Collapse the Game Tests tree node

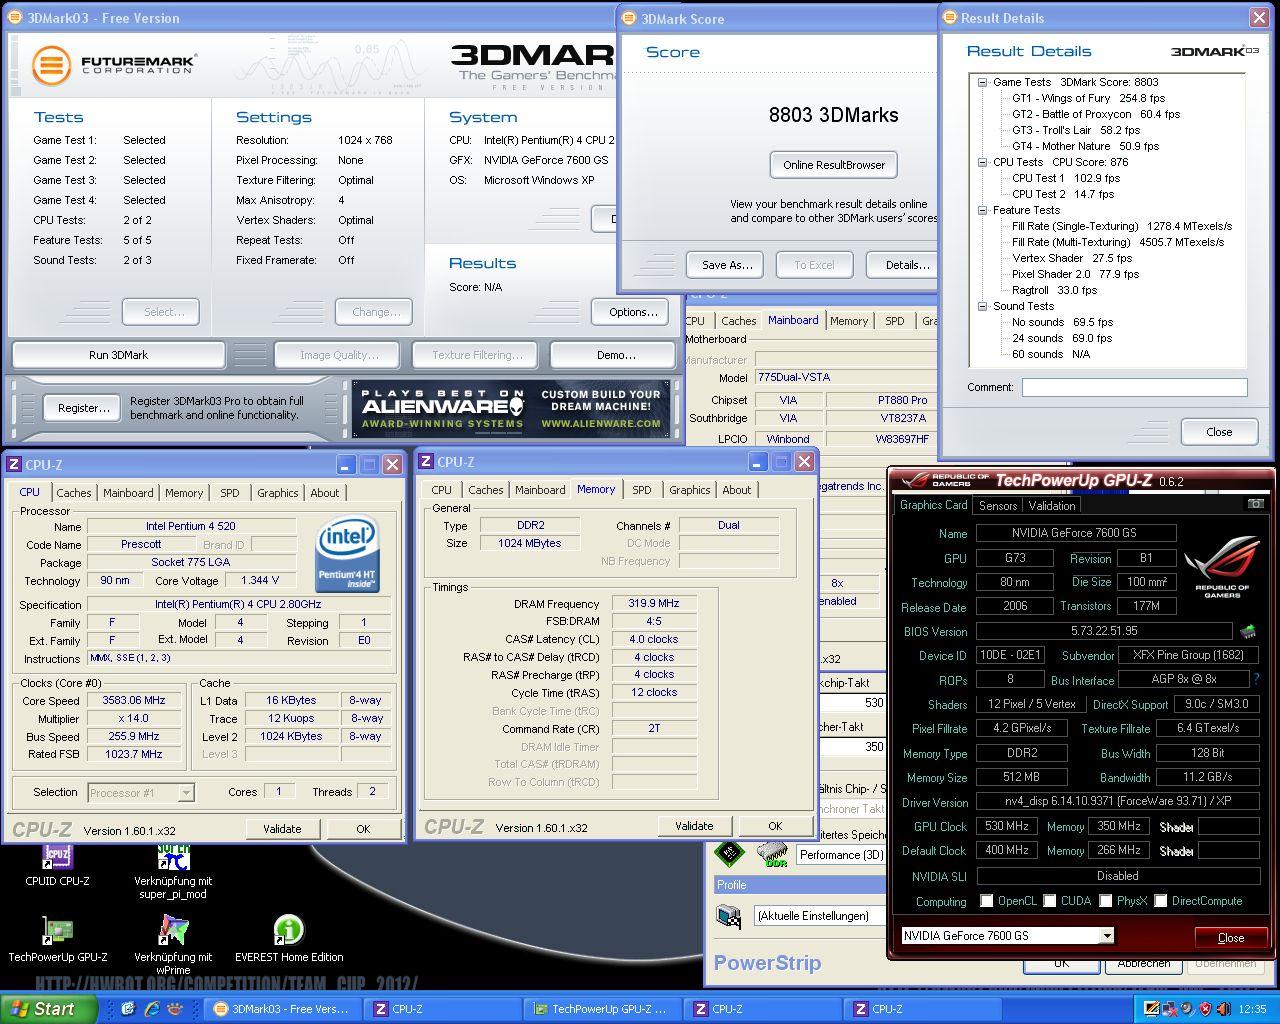tap(982, 82)
